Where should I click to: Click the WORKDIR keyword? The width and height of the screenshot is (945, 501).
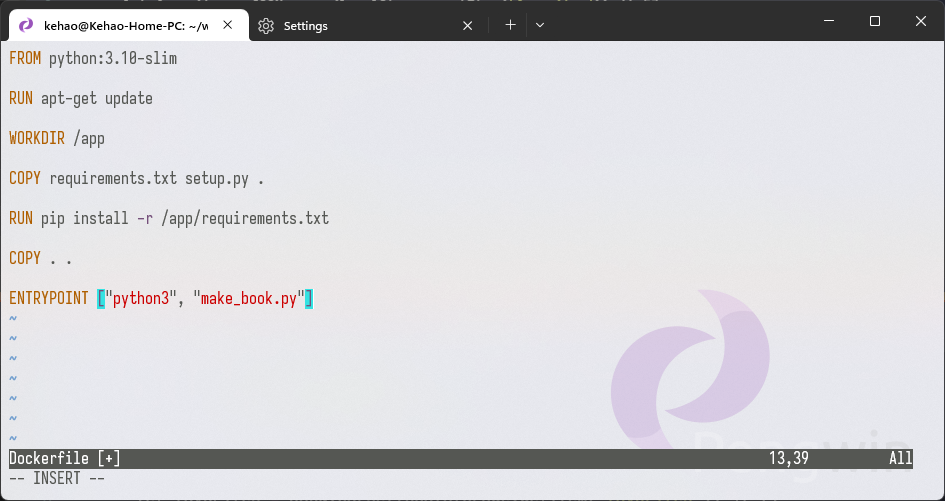point(37,138)
